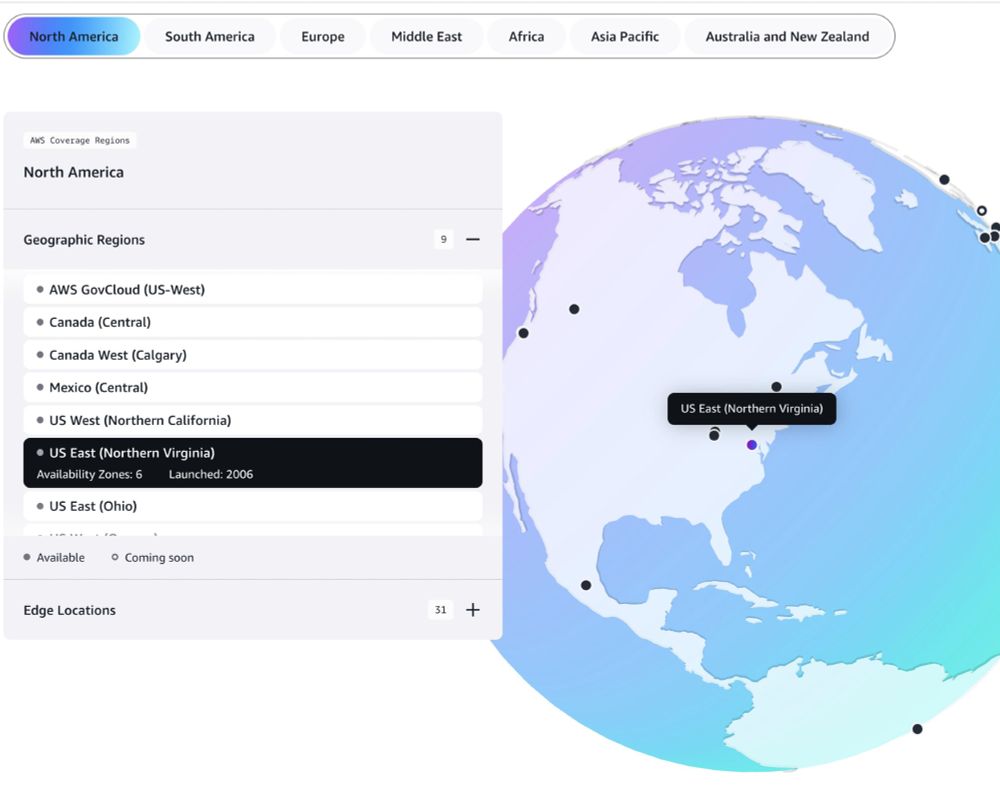Click the Canada West Calgary dot on globe
This screenshot has width=1000, height=798.
coord(574,309)
